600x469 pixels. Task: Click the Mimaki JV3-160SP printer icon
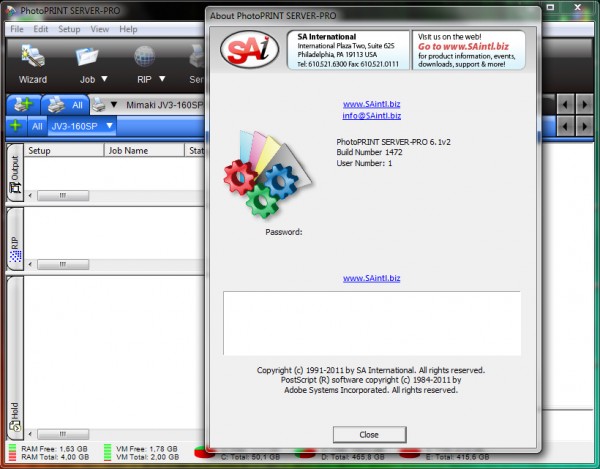(x=98, y=104)
